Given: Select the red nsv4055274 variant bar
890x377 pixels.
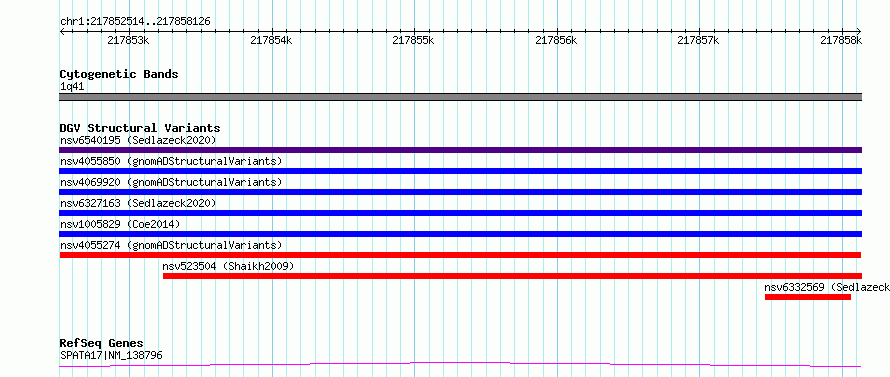Looking at the screenshot, I should click(x=460, y=255).
